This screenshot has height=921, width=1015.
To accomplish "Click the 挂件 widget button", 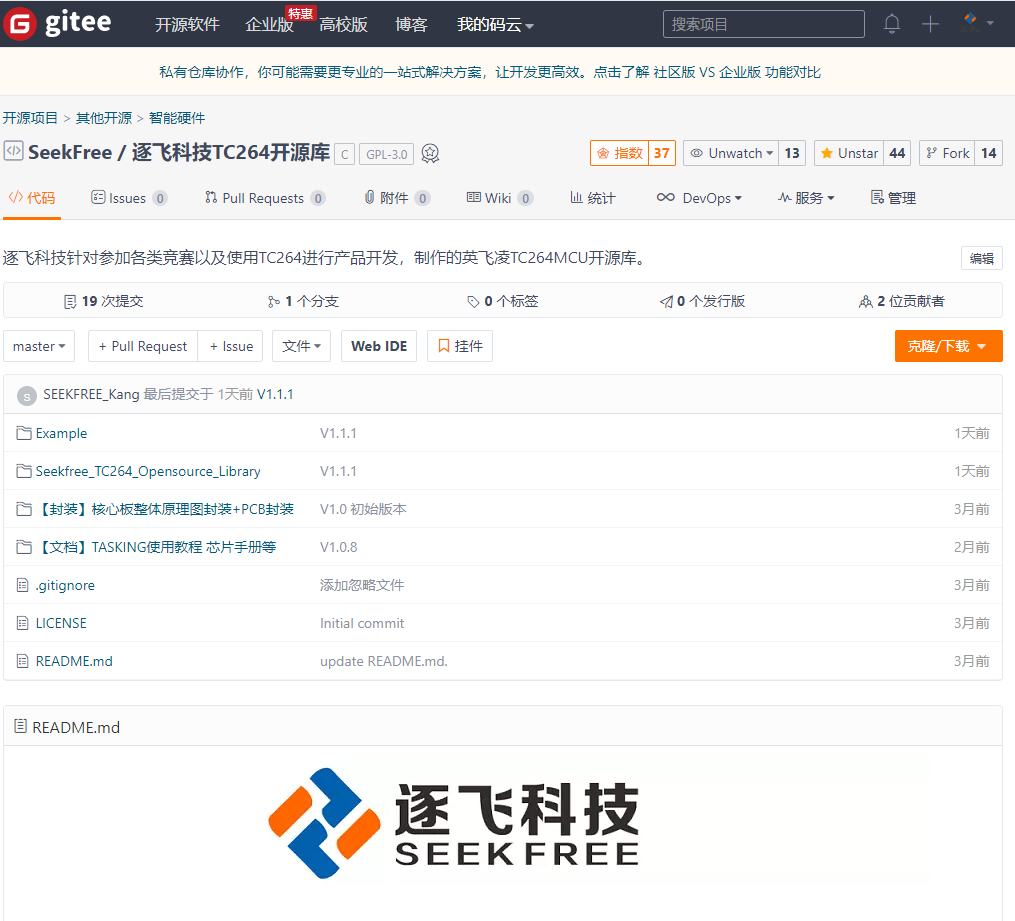I will pyautogui.click(x=460, y=346).
